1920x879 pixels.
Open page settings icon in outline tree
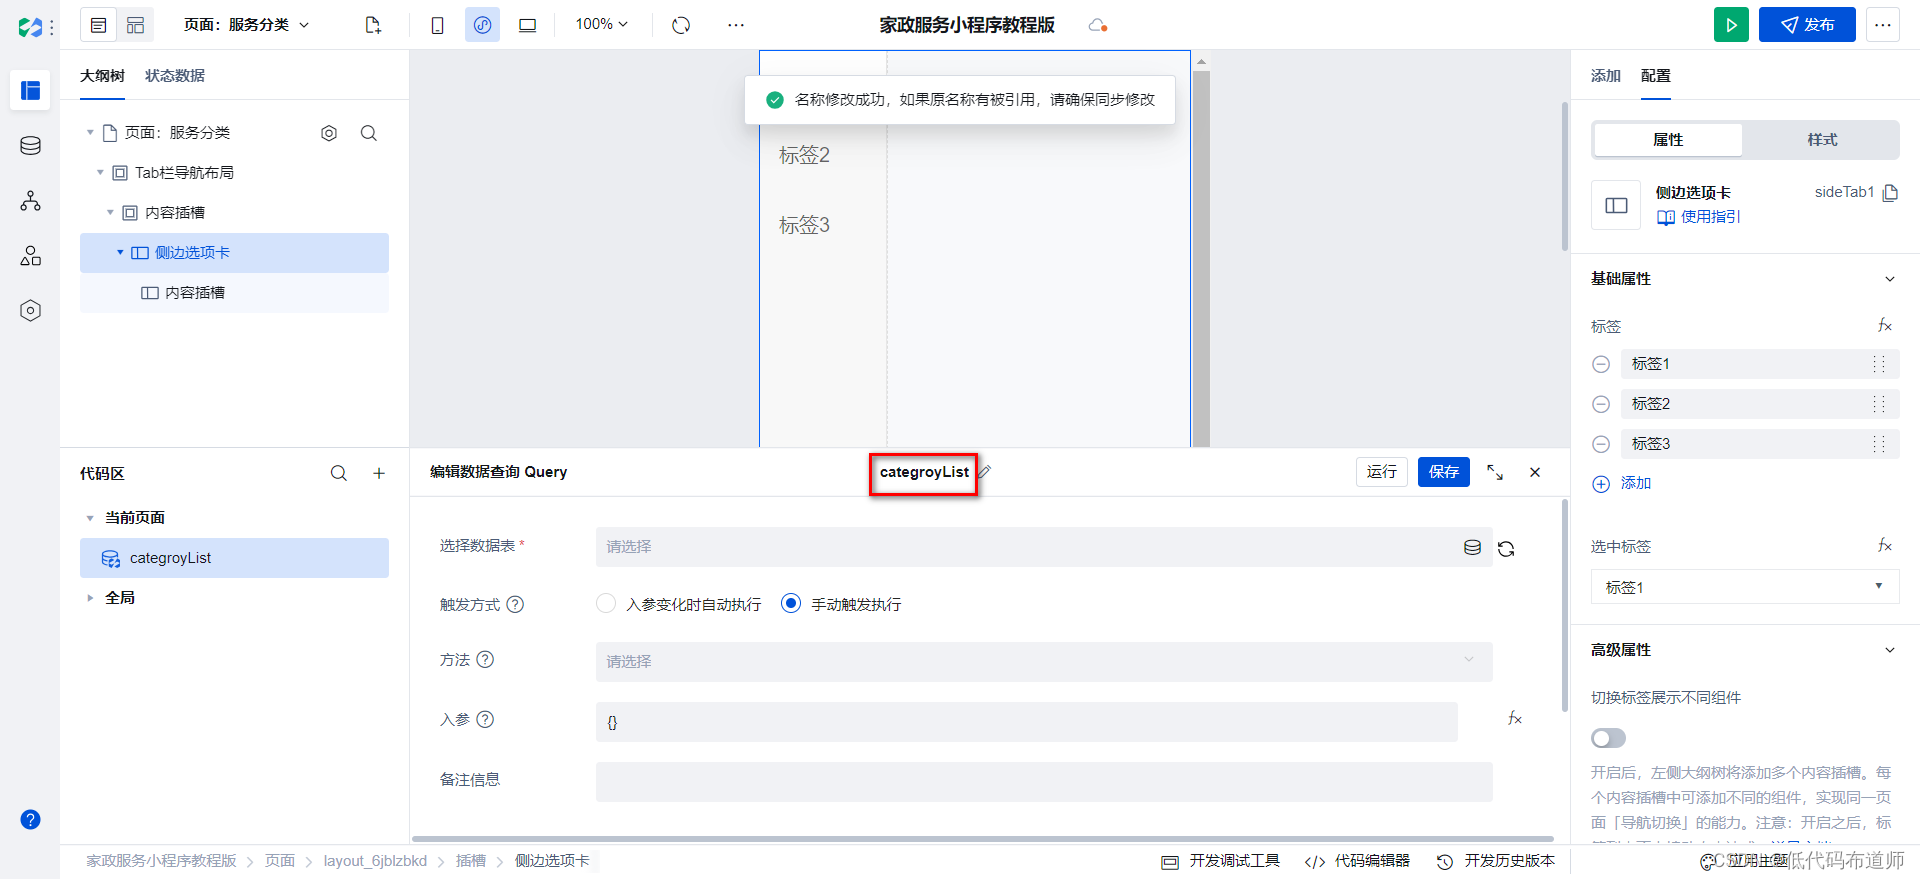[329, 133]
